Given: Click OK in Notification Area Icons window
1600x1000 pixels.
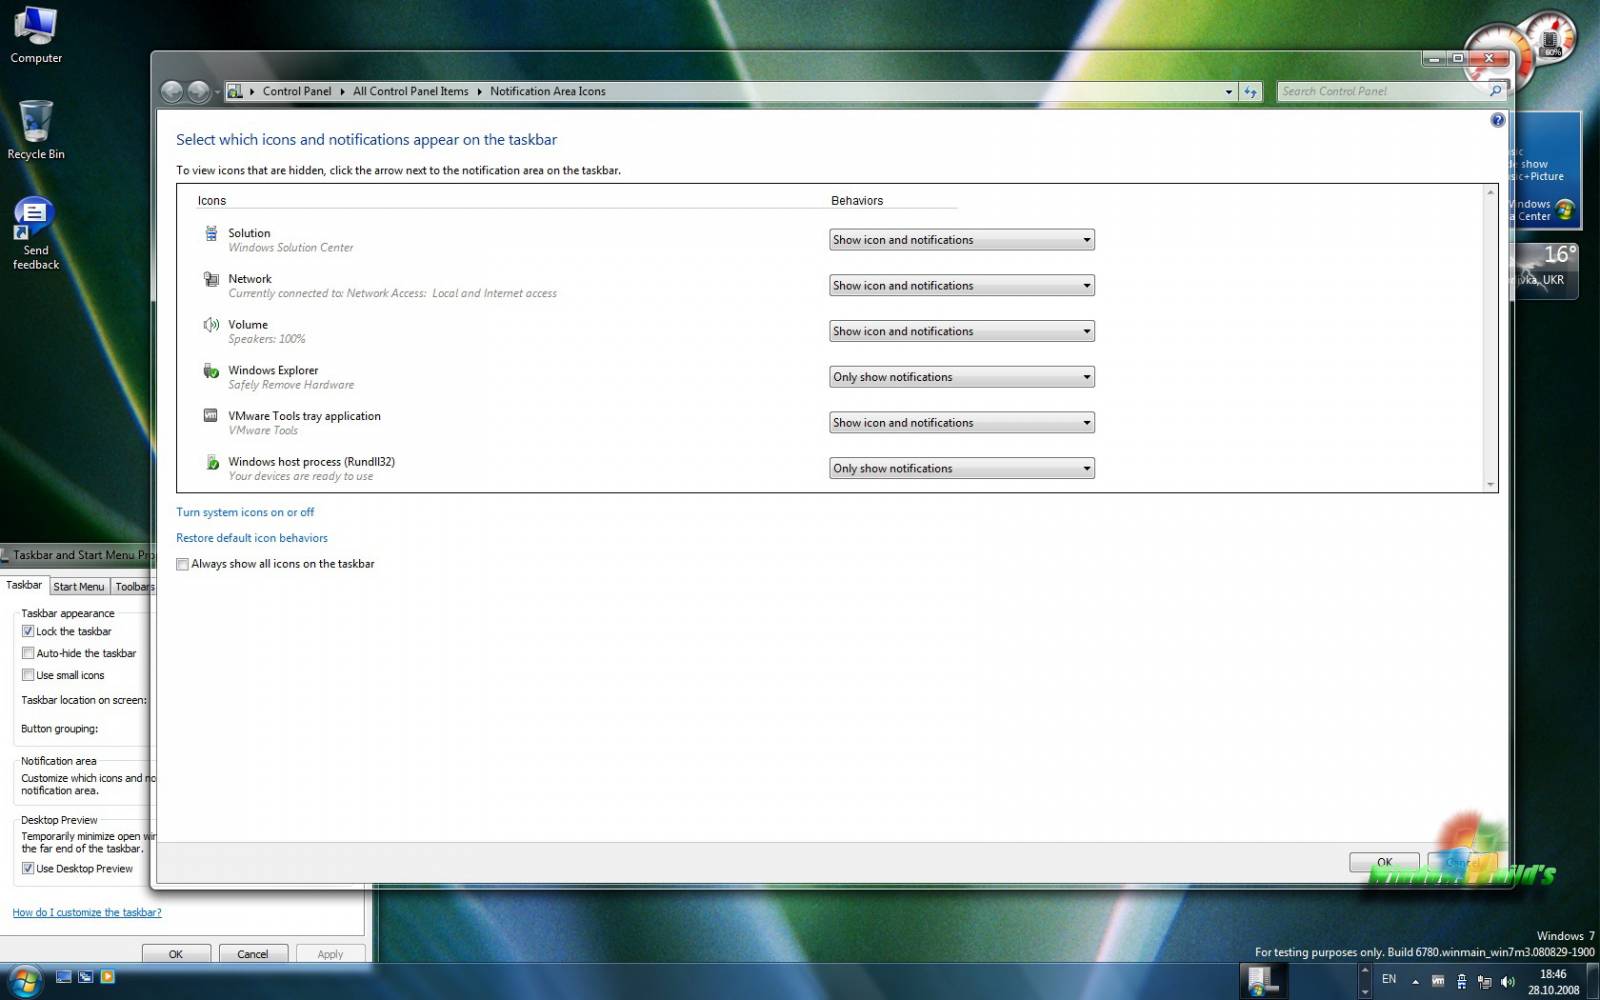Looking at the screenshot, I should 1384,862.
